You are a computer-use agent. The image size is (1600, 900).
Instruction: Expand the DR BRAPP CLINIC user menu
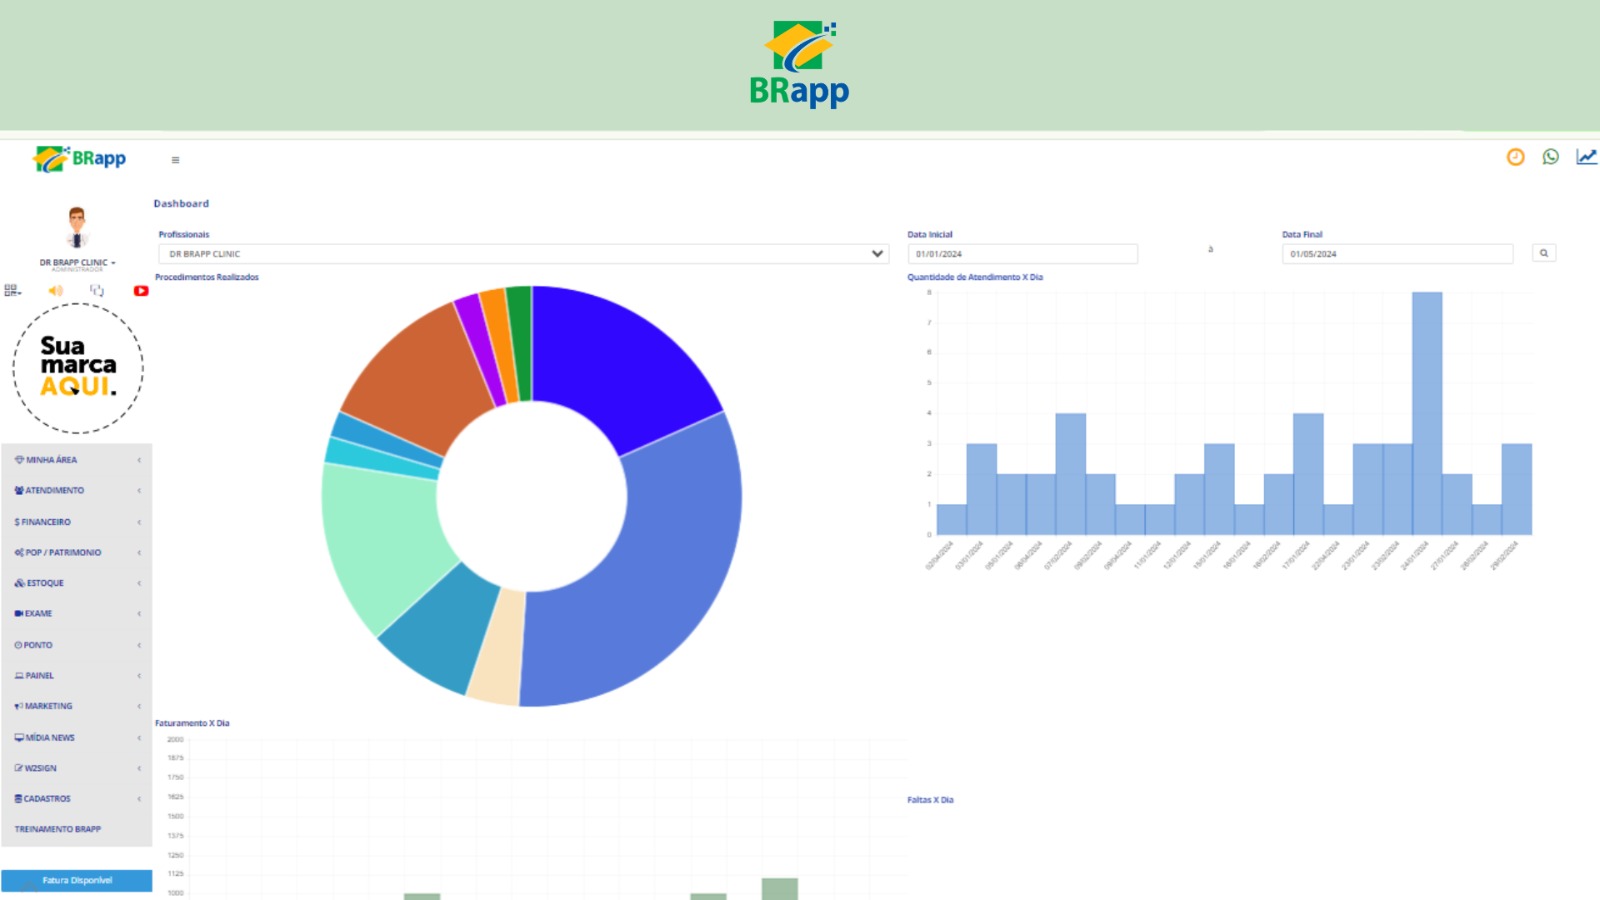point(77,263)
